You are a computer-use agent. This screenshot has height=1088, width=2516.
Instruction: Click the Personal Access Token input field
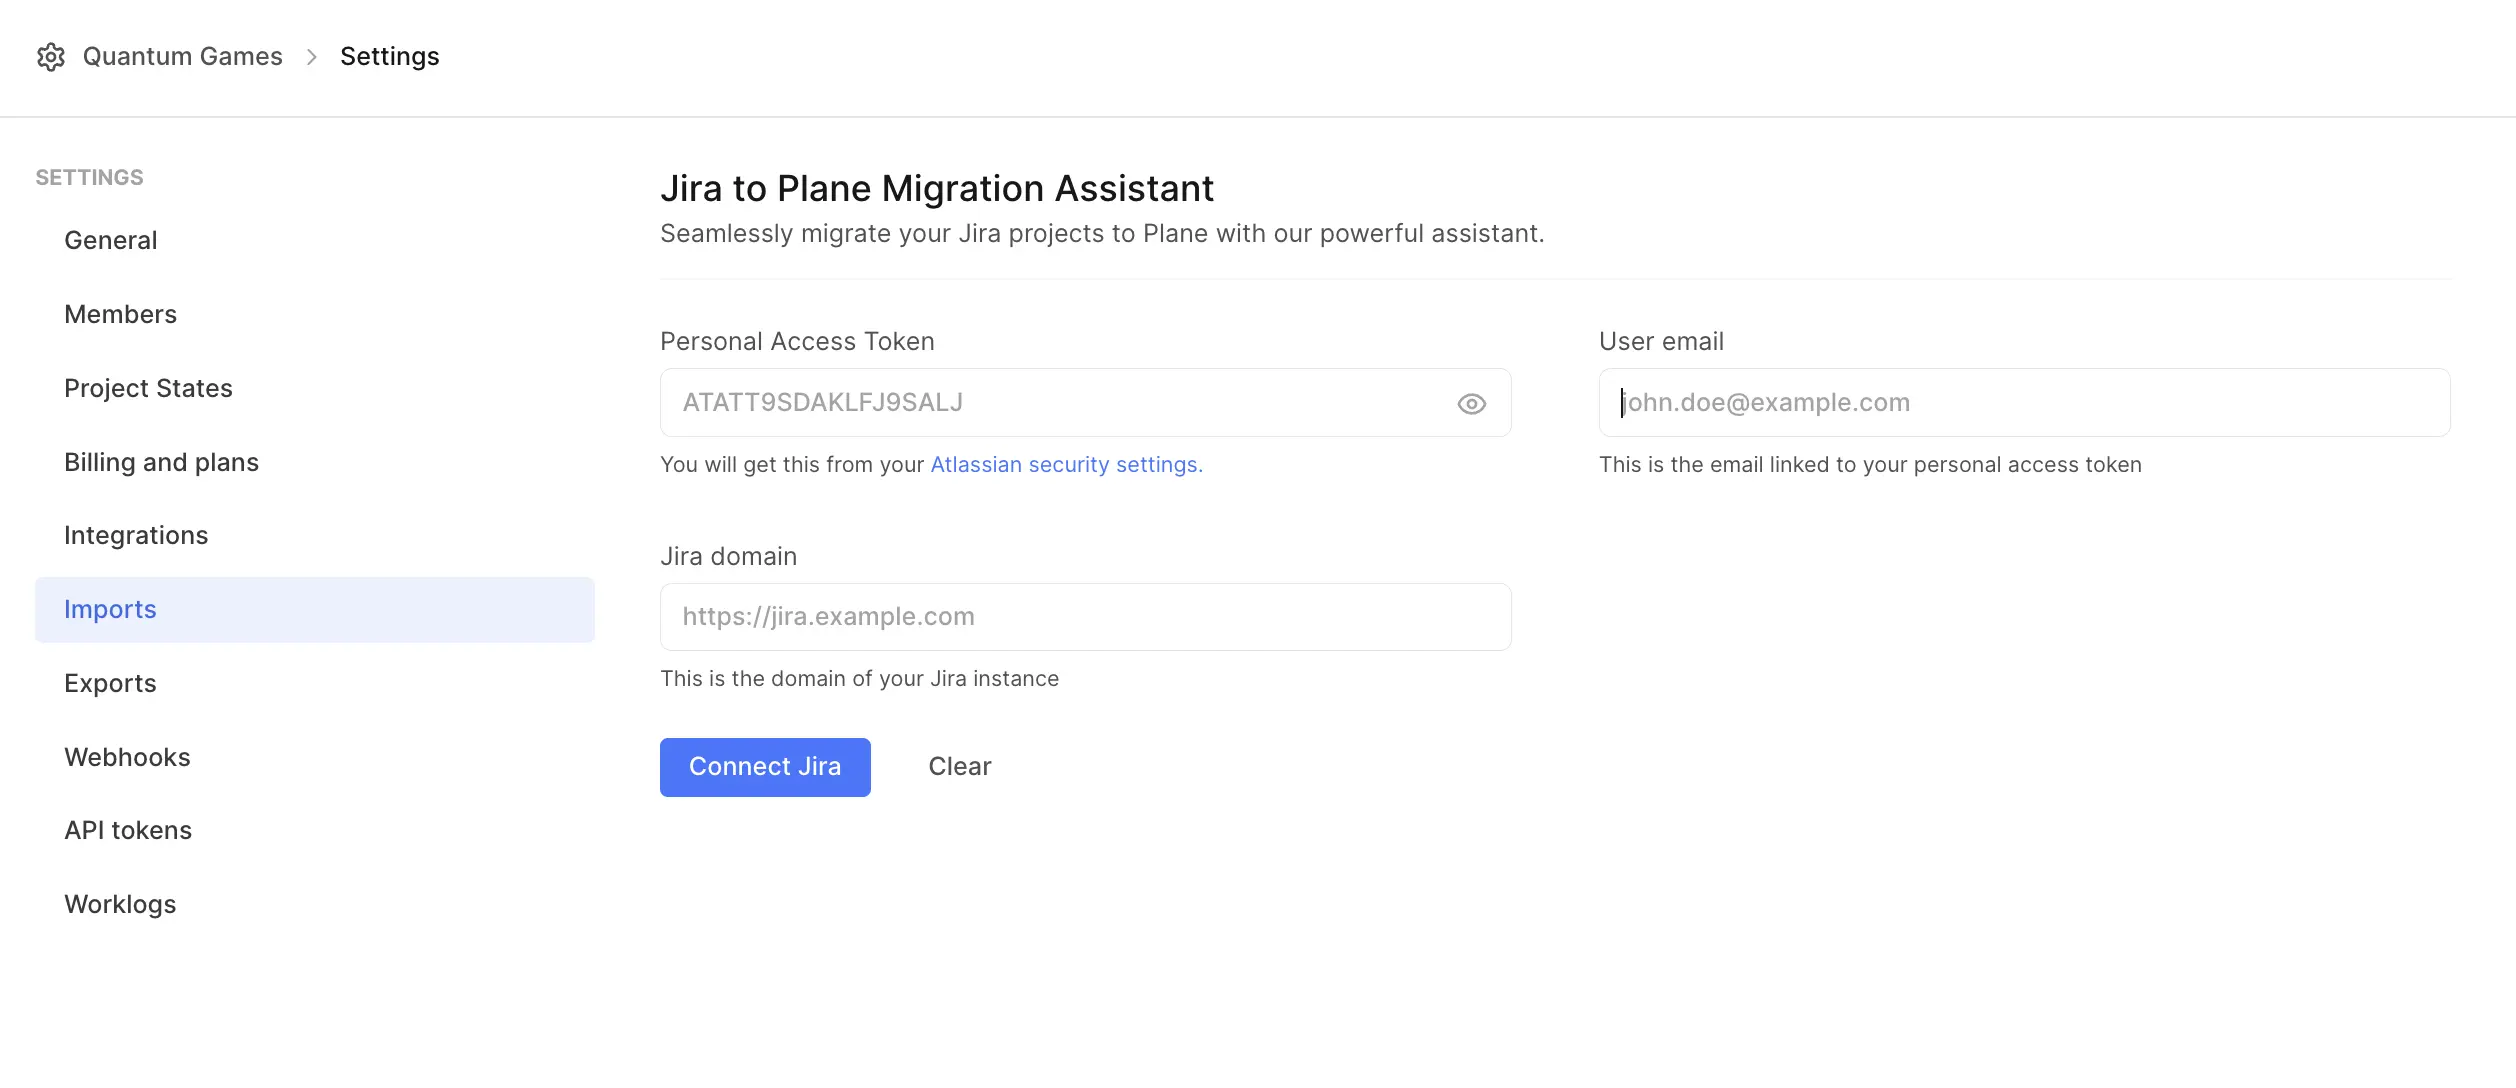pyautogui.click(x=1086, y=401)
